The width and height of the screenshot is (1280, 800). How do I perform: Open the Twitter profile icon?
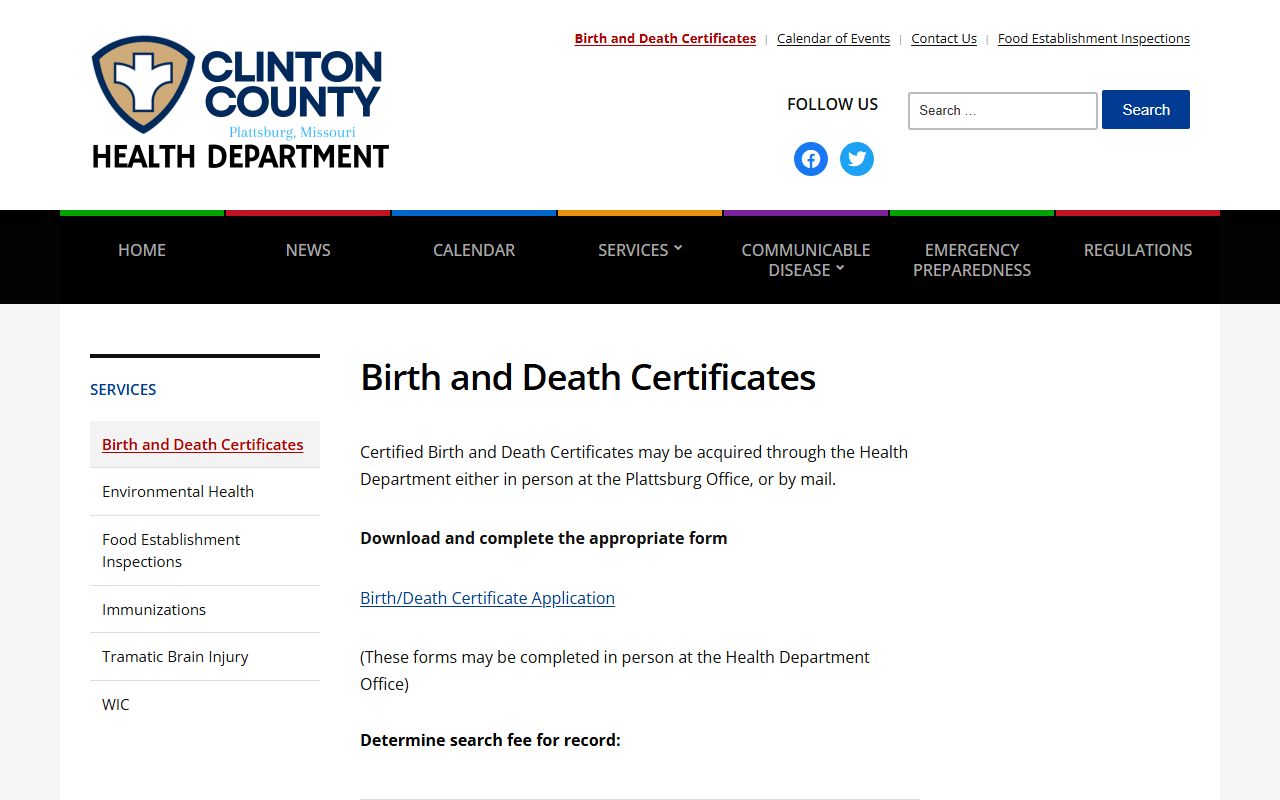pos(857,159)
